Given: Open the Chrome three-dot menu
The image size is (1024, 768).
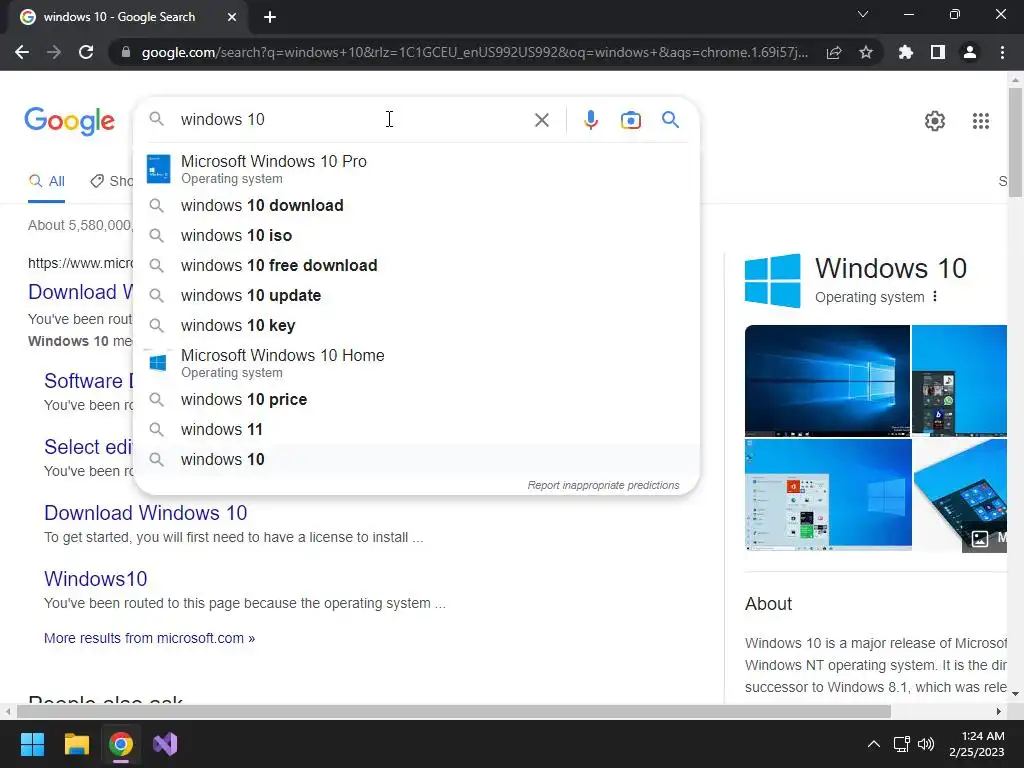Looking at the screenshot, I should pos(1002,52).
